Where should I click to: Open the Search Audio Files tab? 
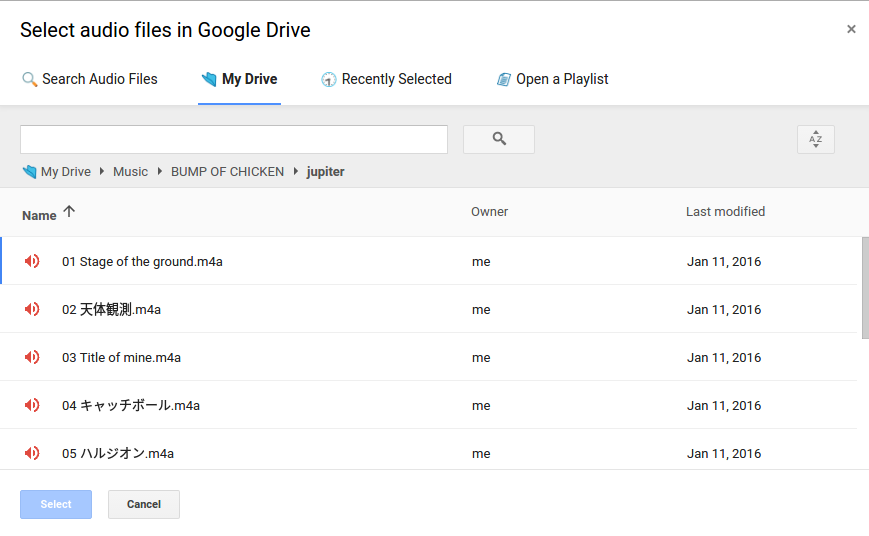(x=90, y=79)
